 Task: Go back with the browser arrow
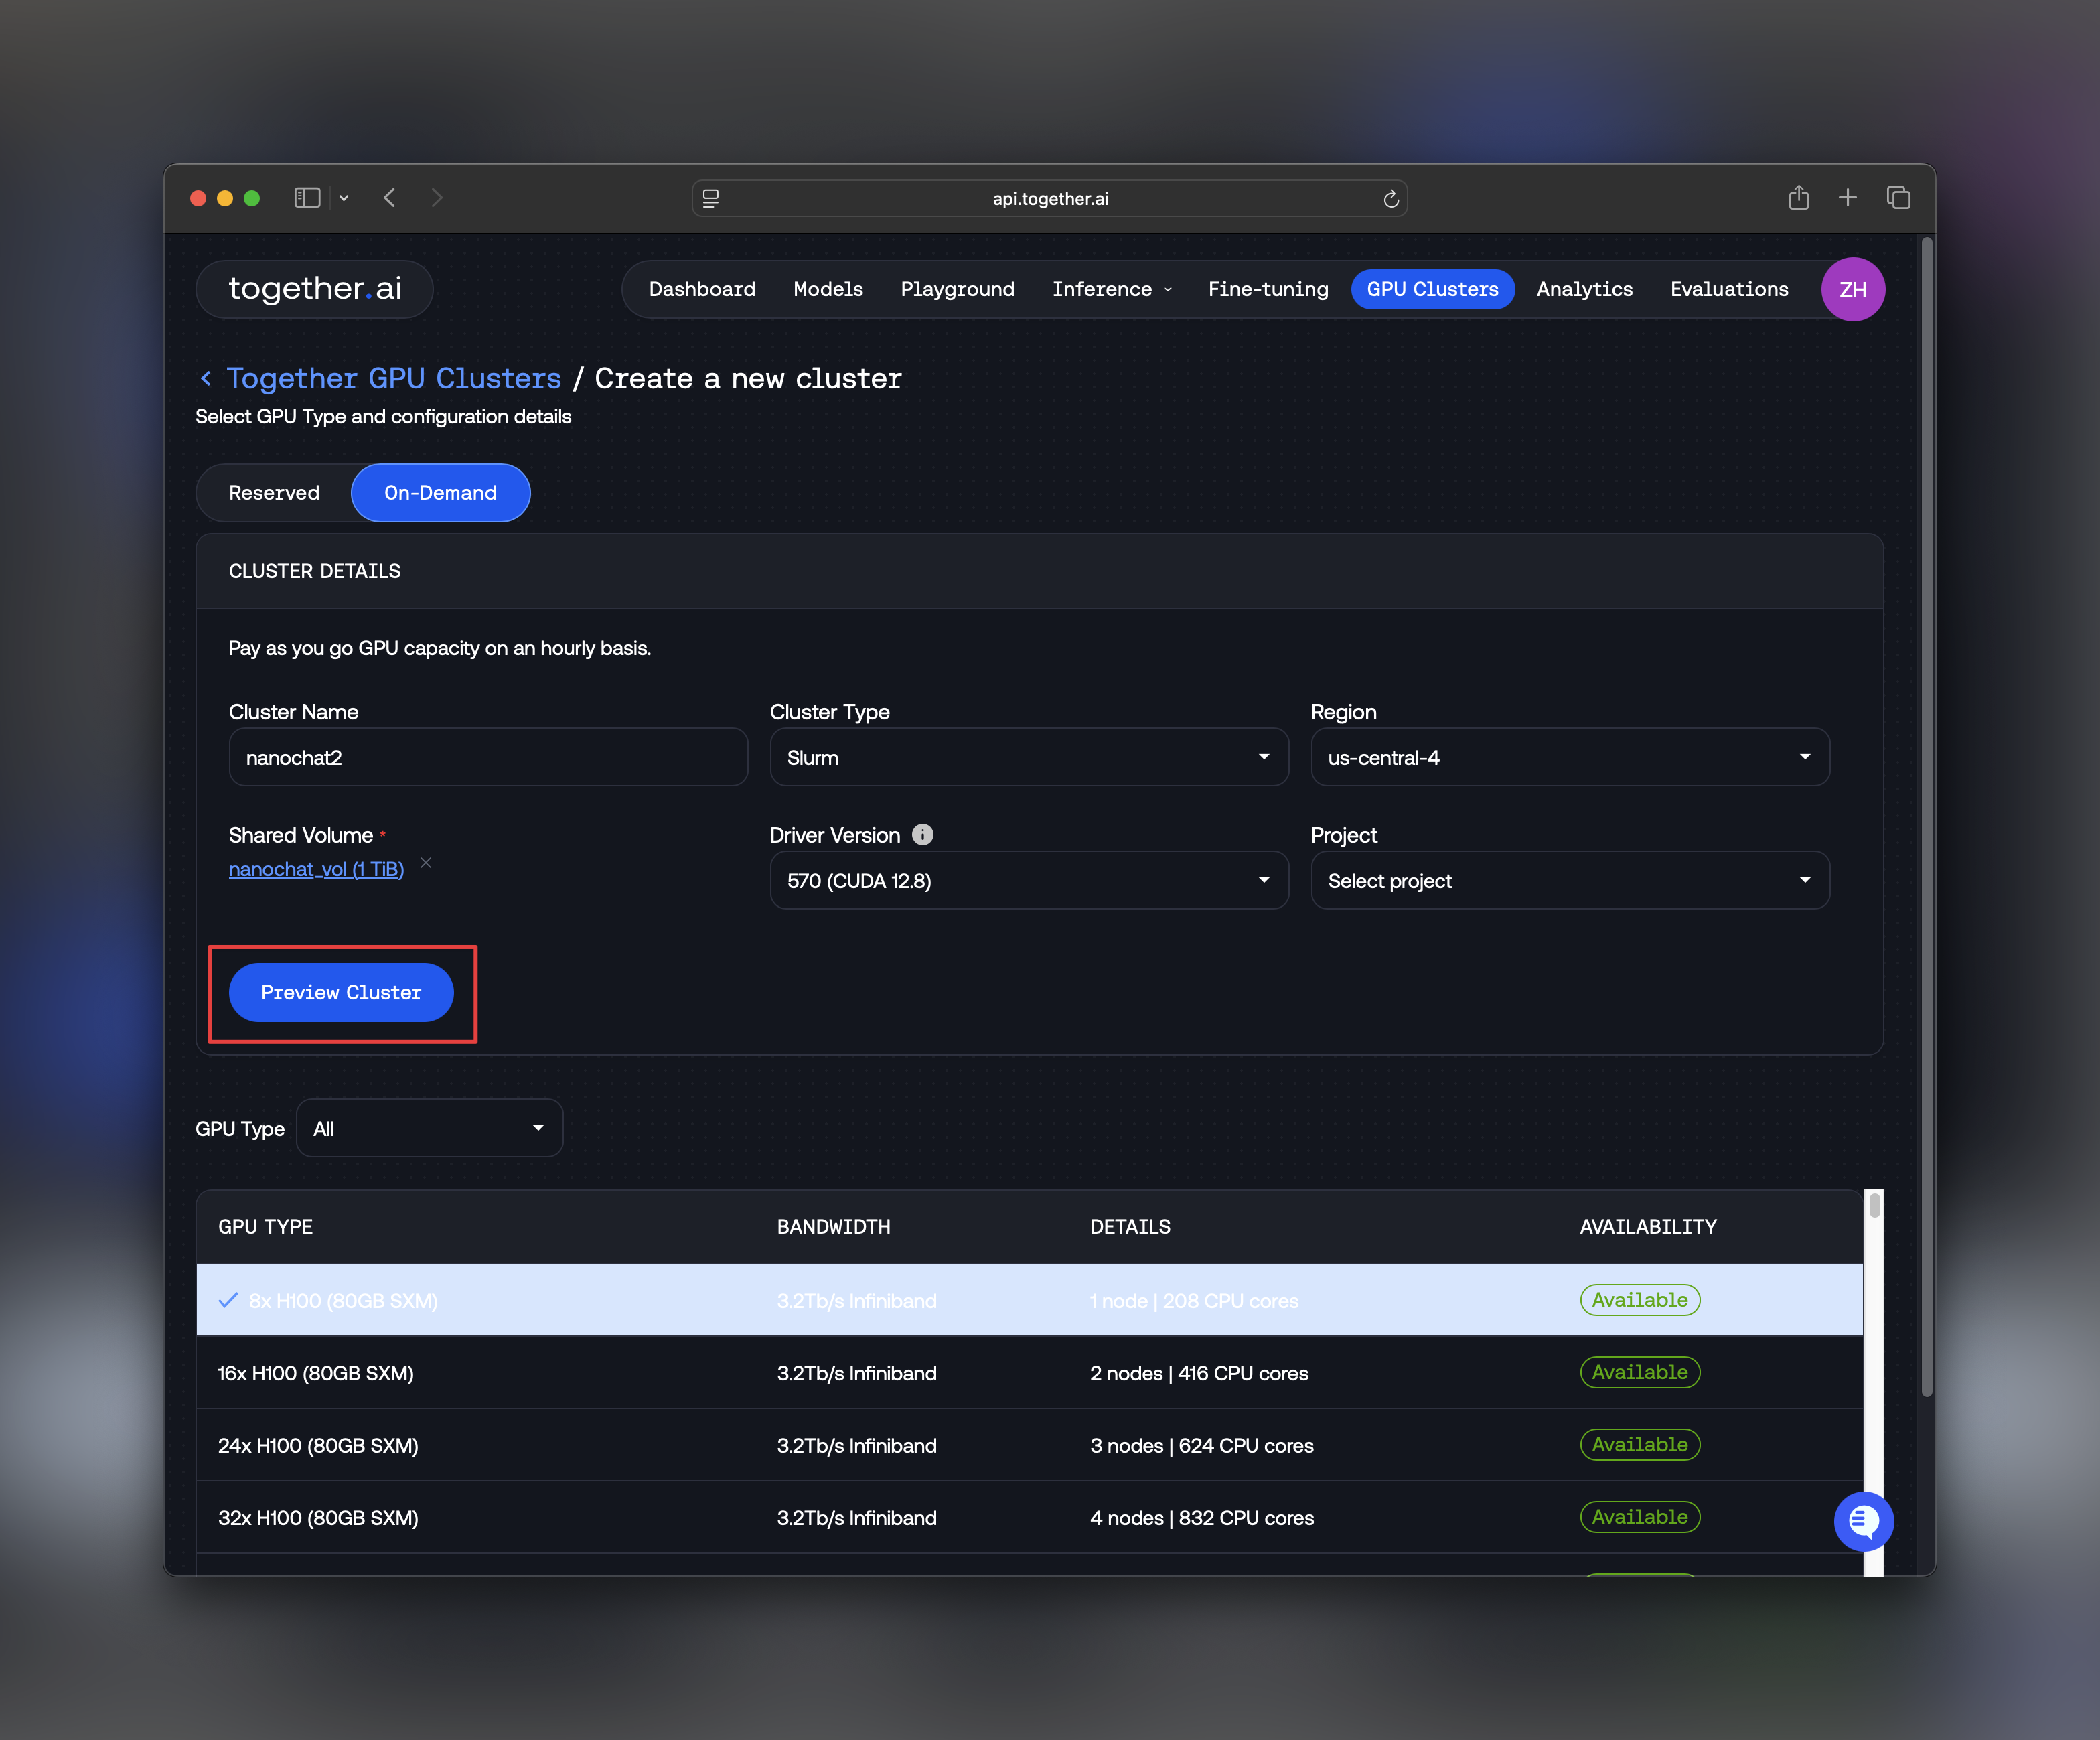pyautogui.click(x=390, y=198)
